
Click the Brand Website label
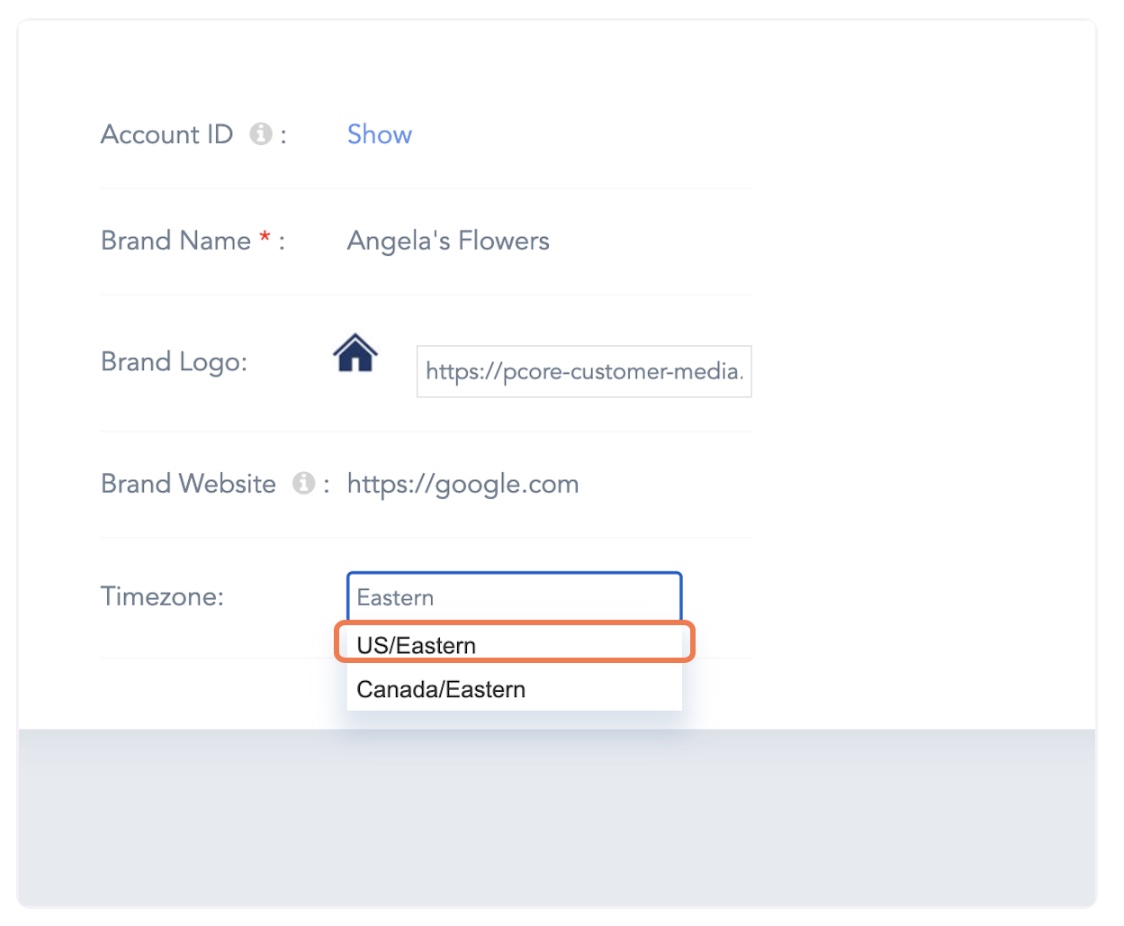point(188,484)
